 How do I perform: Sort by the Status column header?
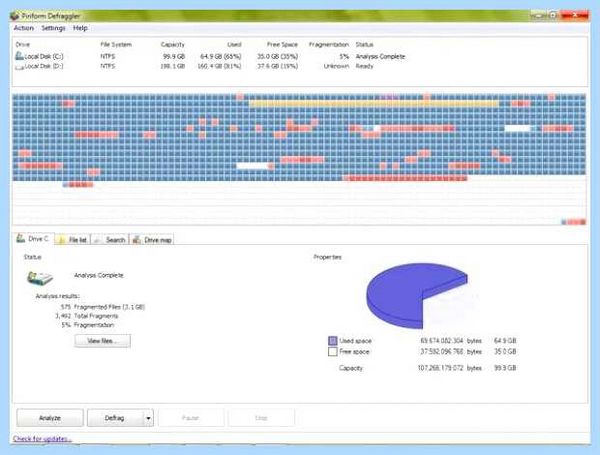(364, 44)
